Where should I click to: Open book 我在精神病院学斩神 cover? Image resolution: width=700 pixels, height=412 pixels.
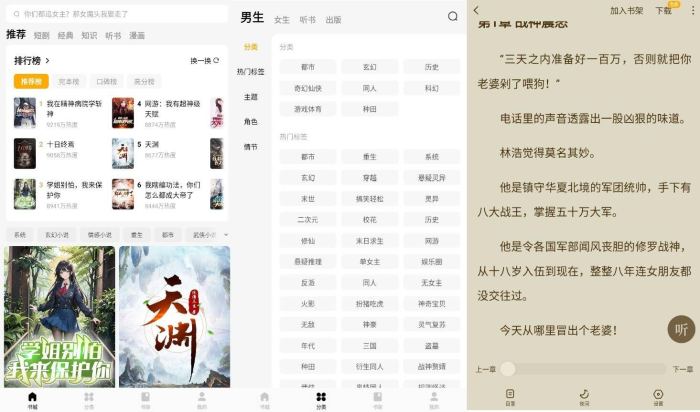point(25,113)
